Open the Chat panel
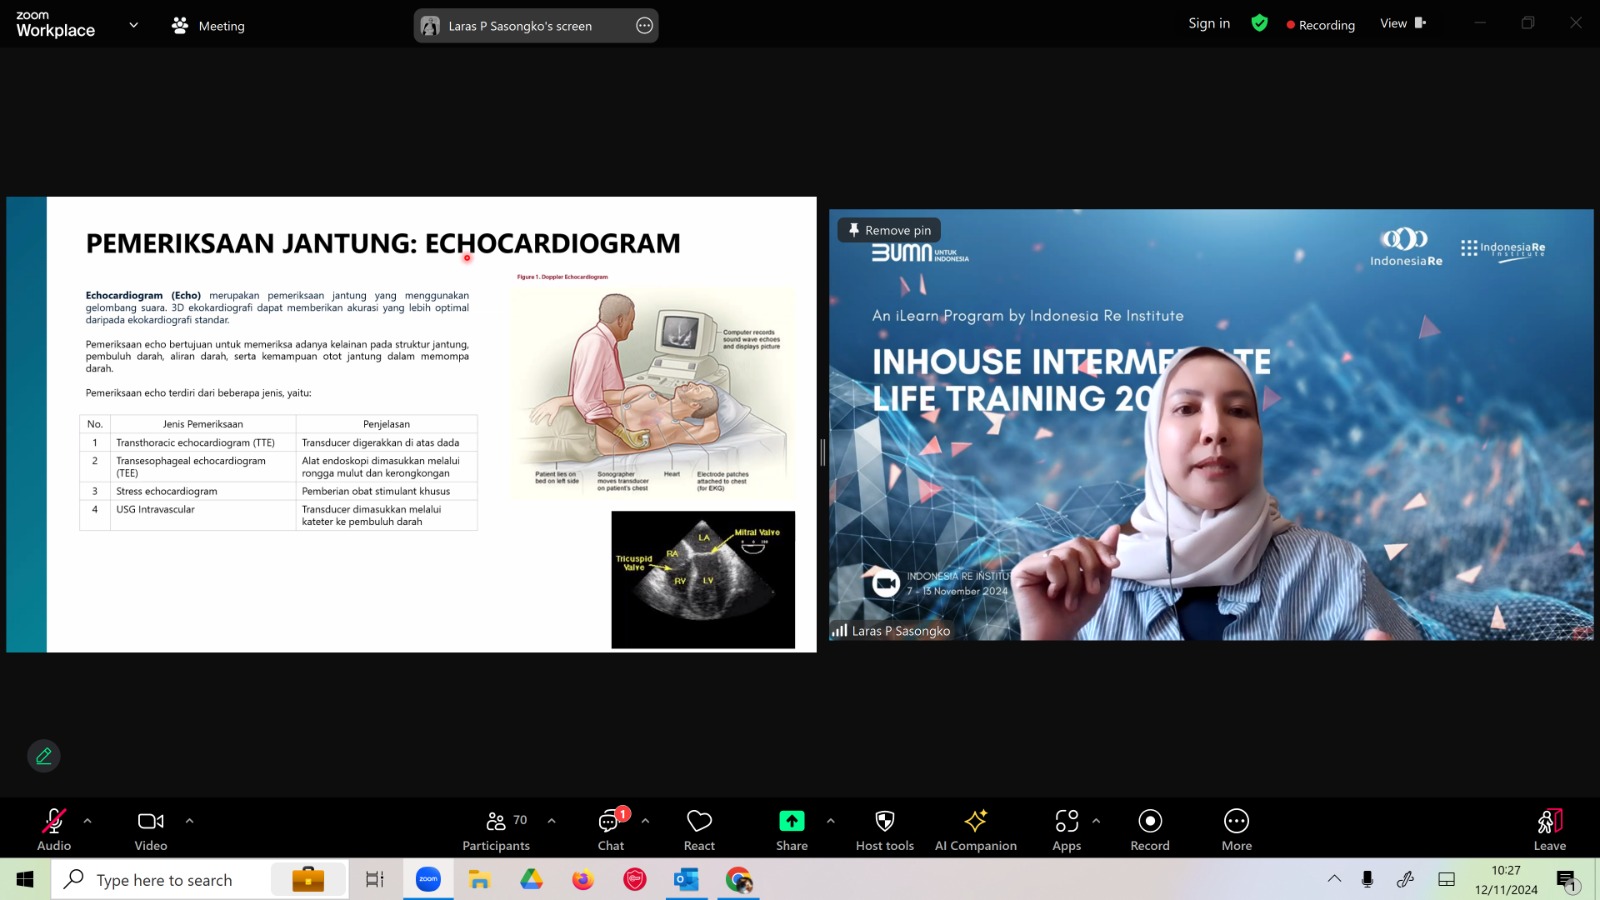 pos(611,829)
